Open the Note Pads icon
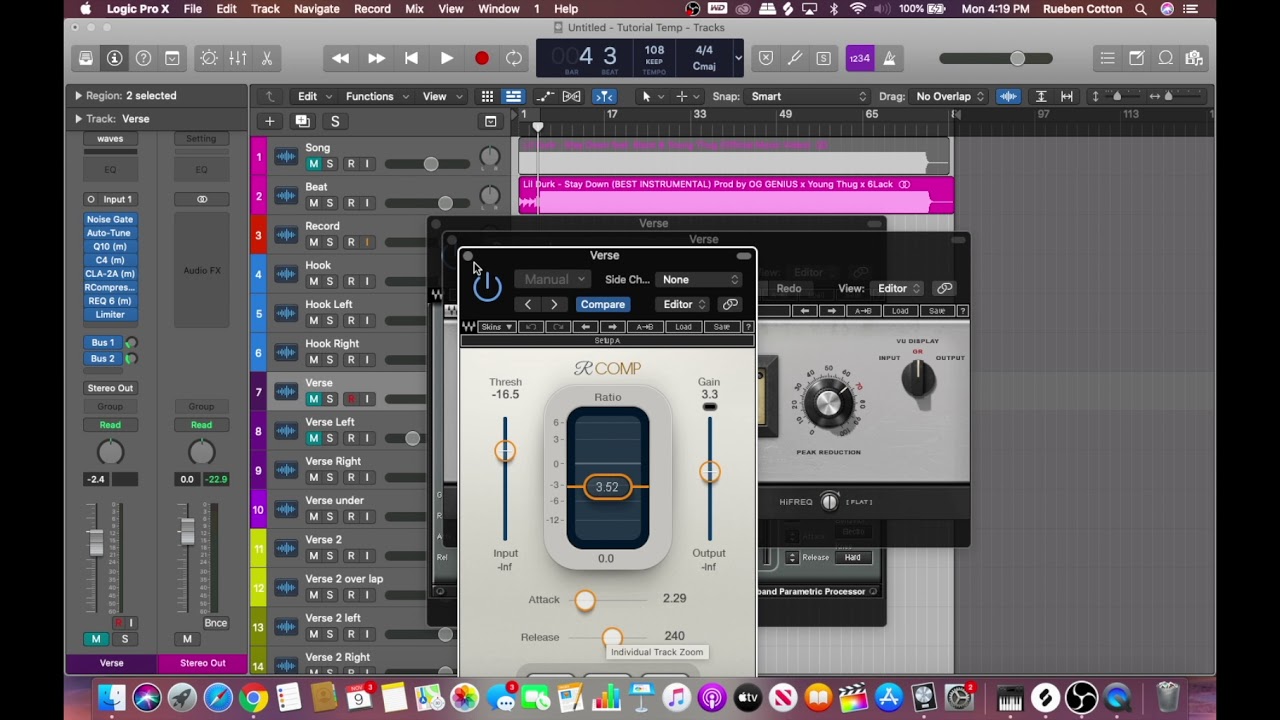 coord(1137,58)
